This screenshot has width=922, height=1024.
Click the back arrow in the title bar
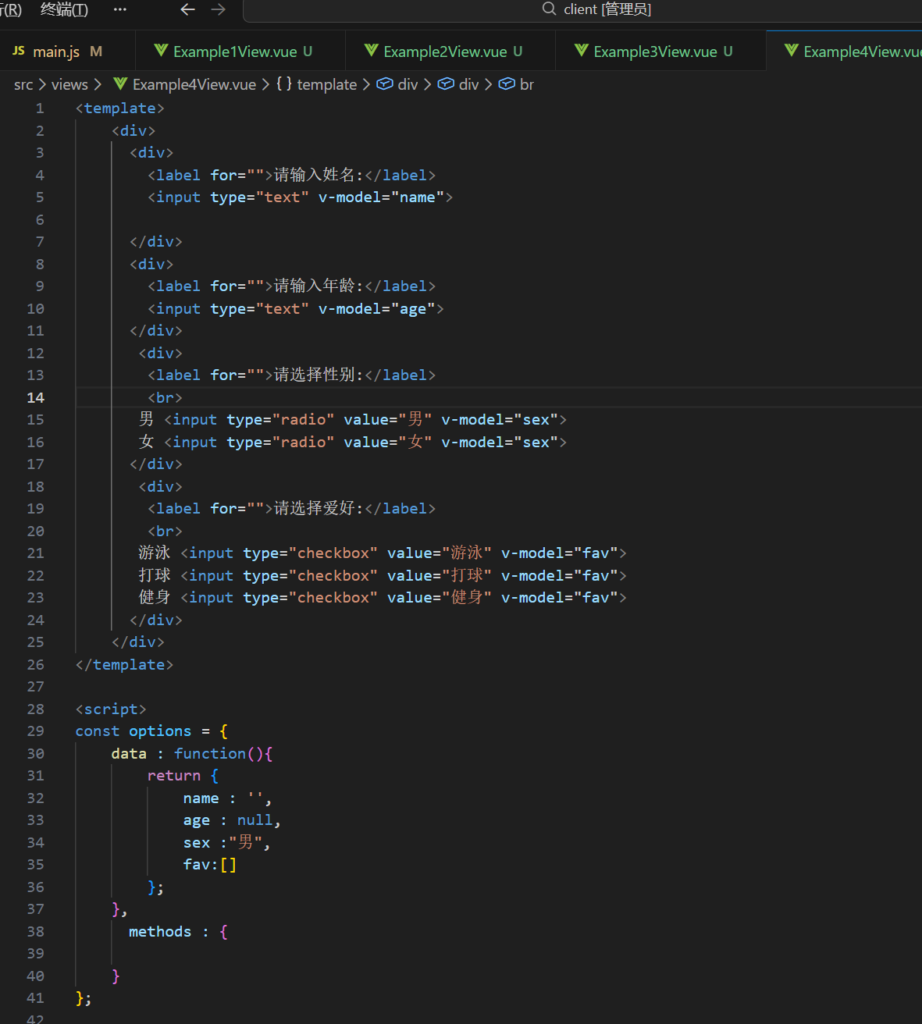[187, 10]
